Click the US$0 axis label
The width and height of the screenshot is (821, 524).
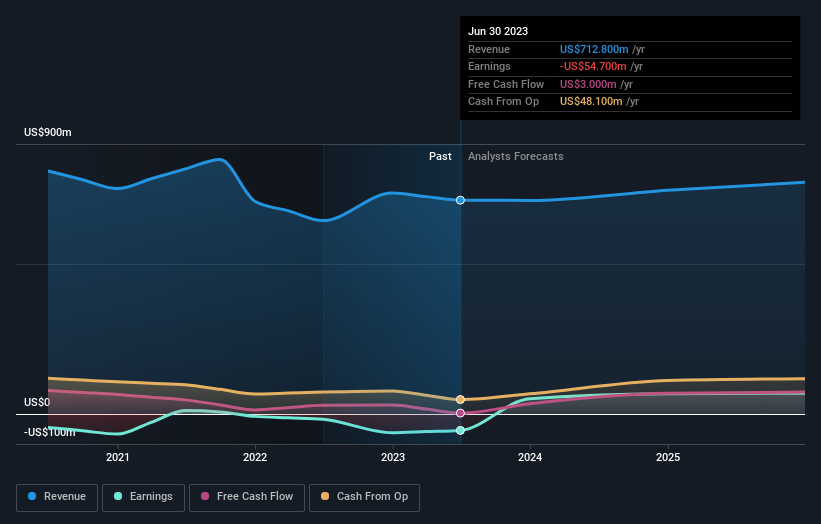[37, 402]
